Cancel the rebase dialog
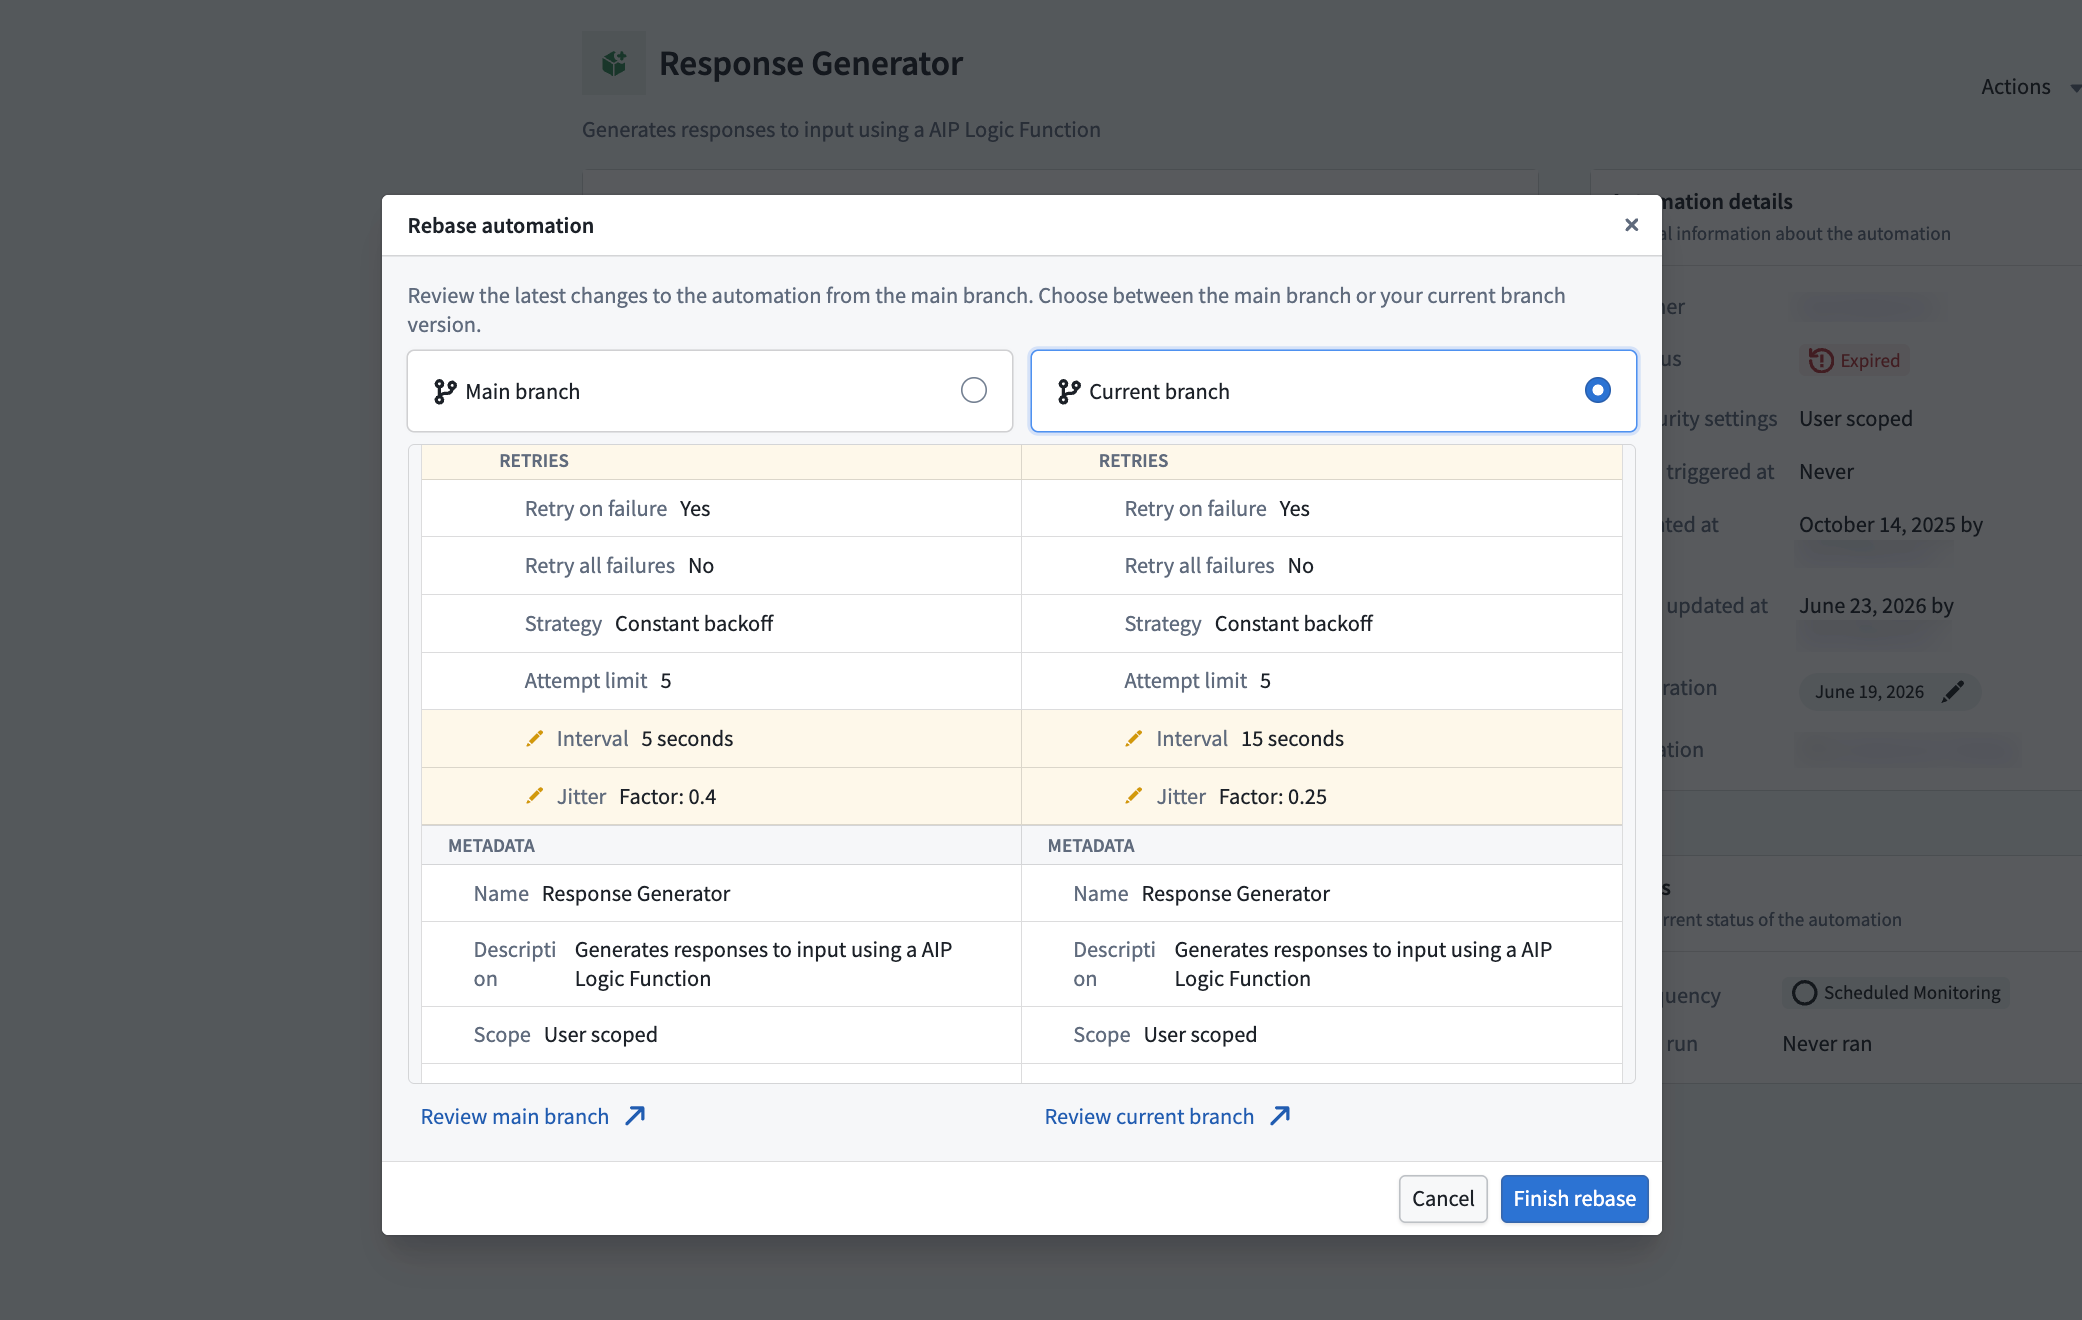The height and width of the screenshot is (1320, 2082). tap(1443, 1198)
